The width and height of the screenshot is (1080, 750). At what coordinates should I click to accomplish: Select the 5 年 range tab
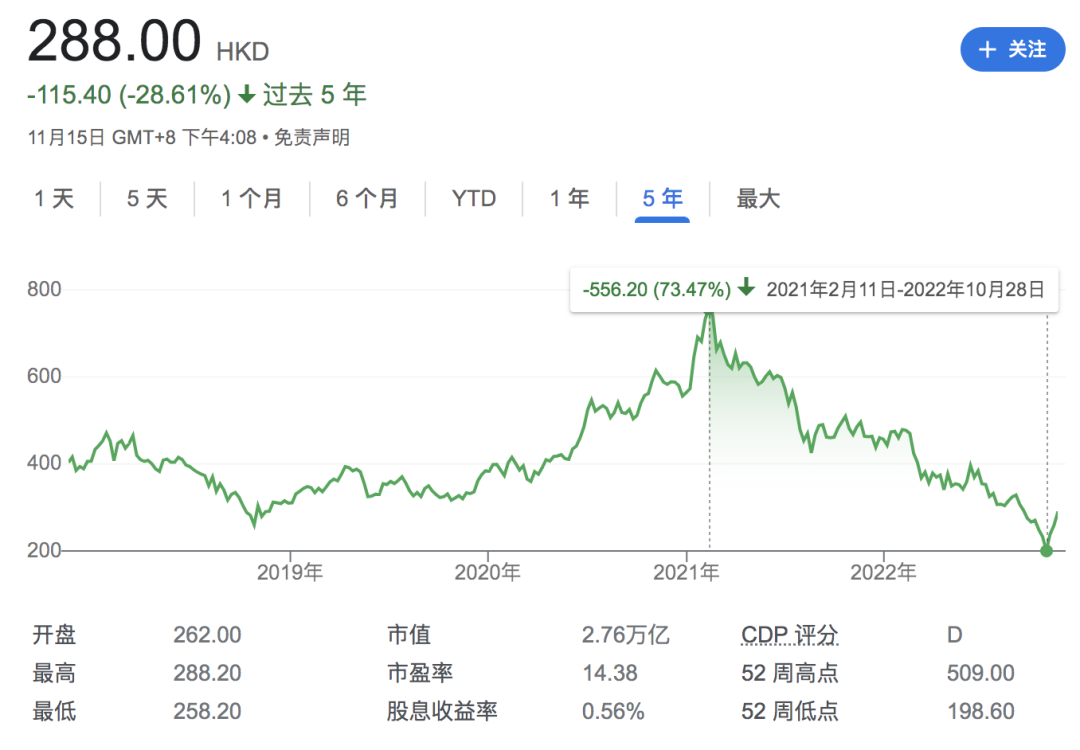pyautogui.click(x=662, y=199)
